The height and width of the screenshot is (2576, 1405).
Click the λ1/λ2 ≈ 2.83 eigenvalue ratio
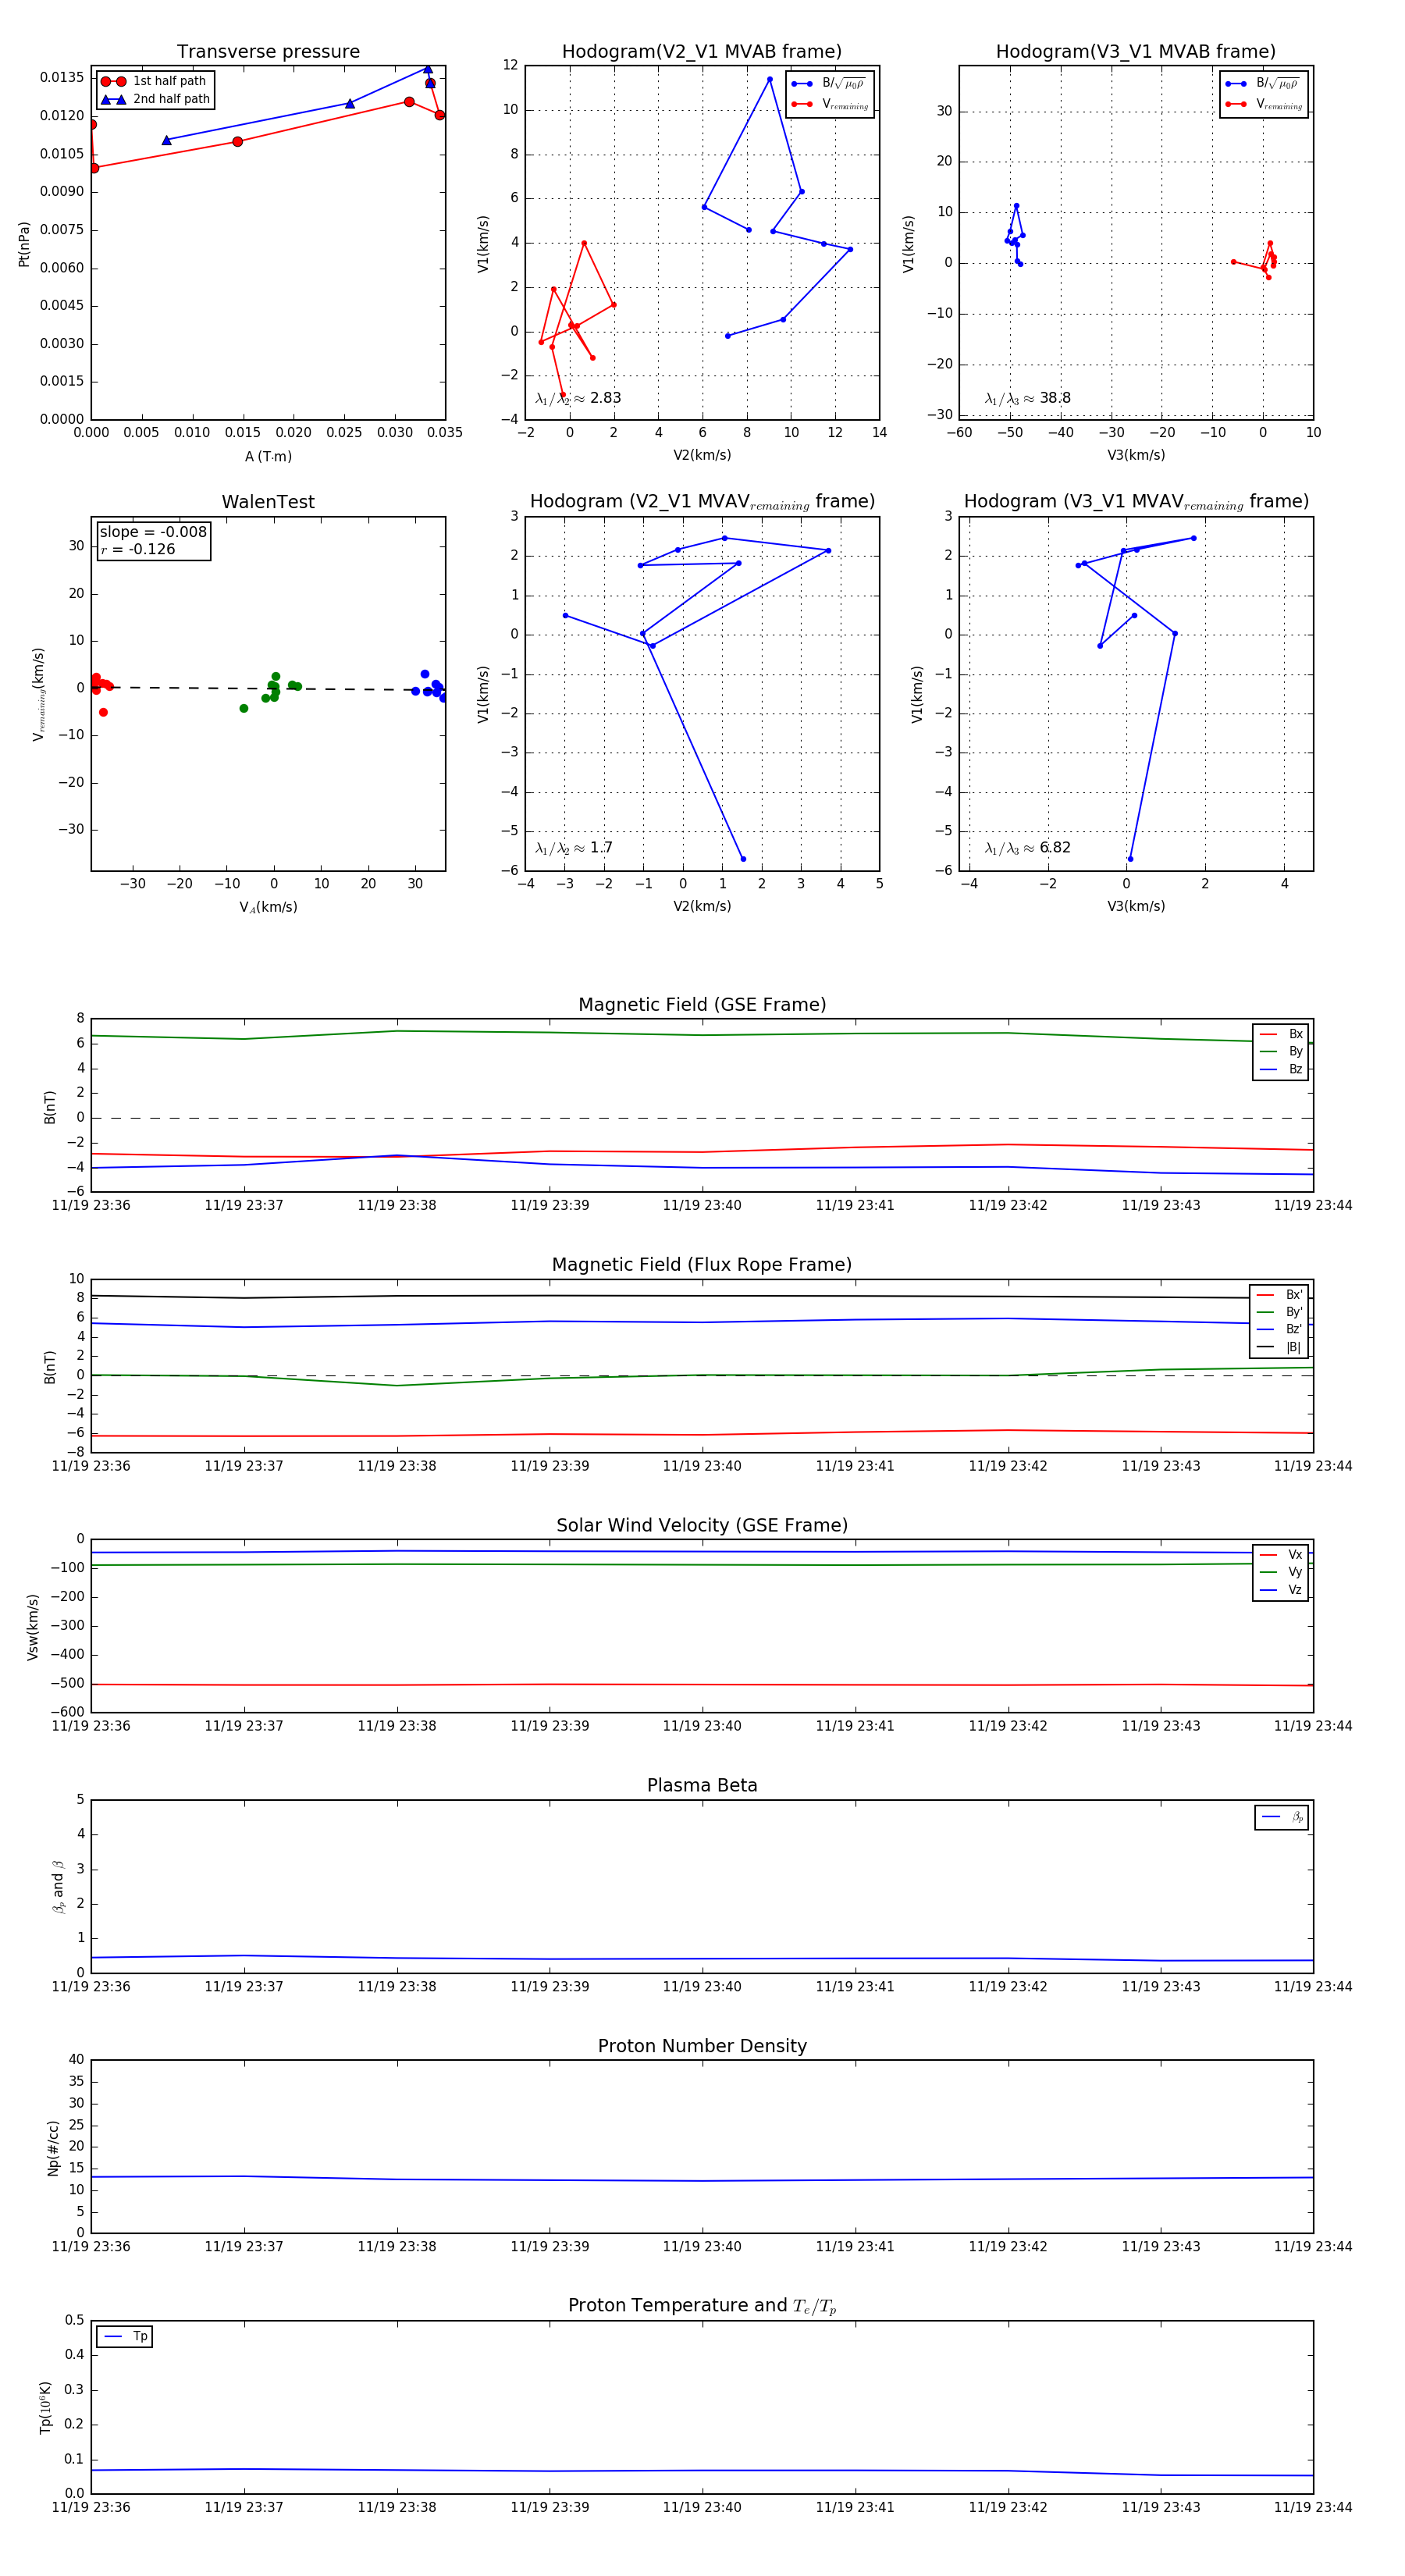578,398
